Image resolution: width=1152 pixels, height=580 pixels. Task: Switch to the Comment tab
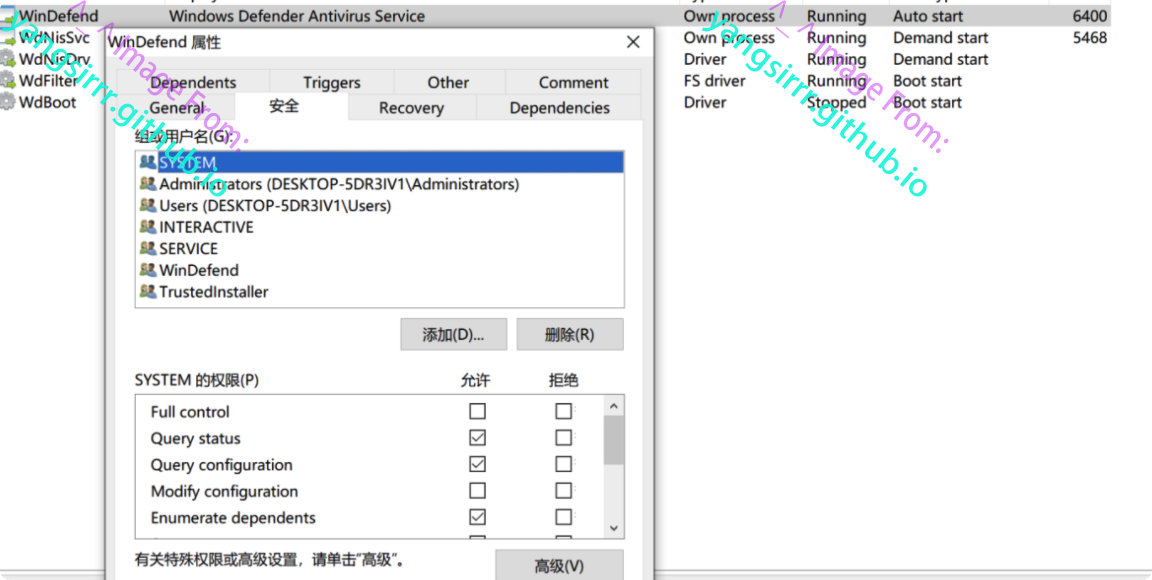[x=574, y=82]
